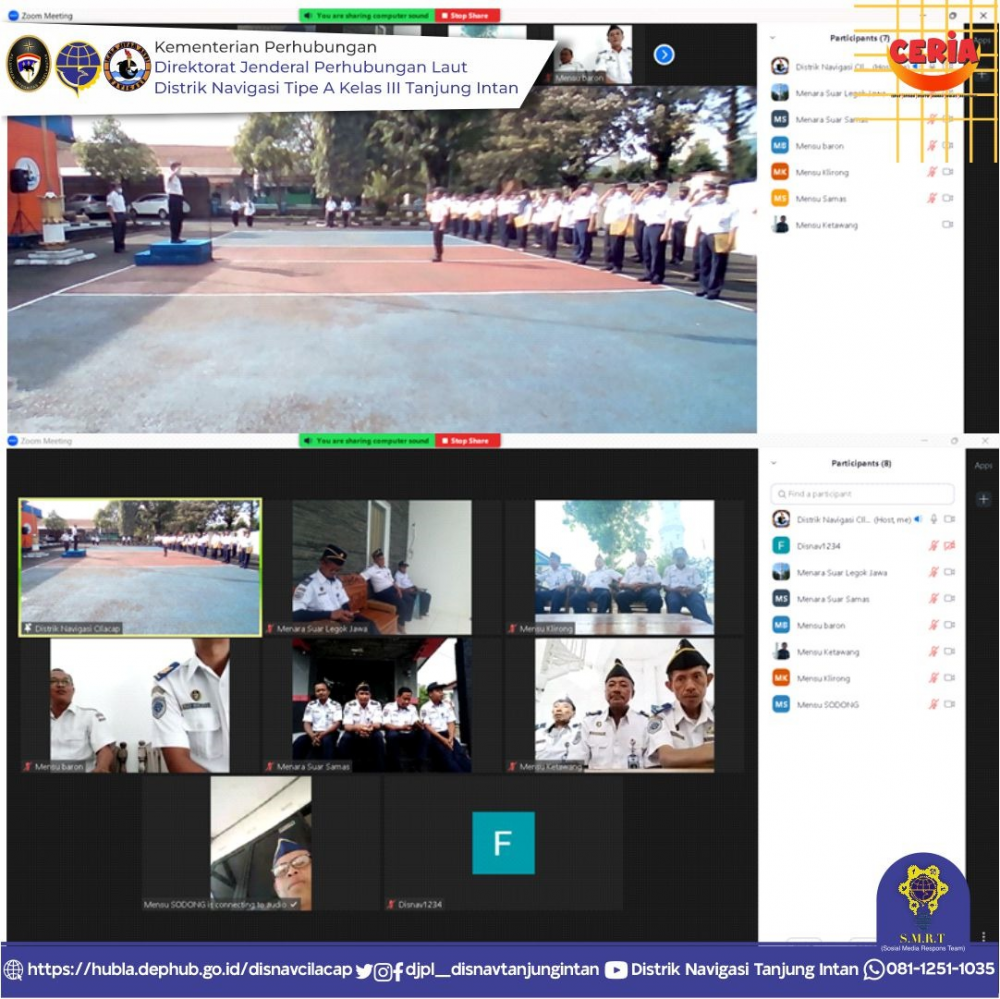The image size is (1000, 999).
Task: Click the camera icon in the Distrik Navigasi host row of Participants (8)
Action: (949, 519)
